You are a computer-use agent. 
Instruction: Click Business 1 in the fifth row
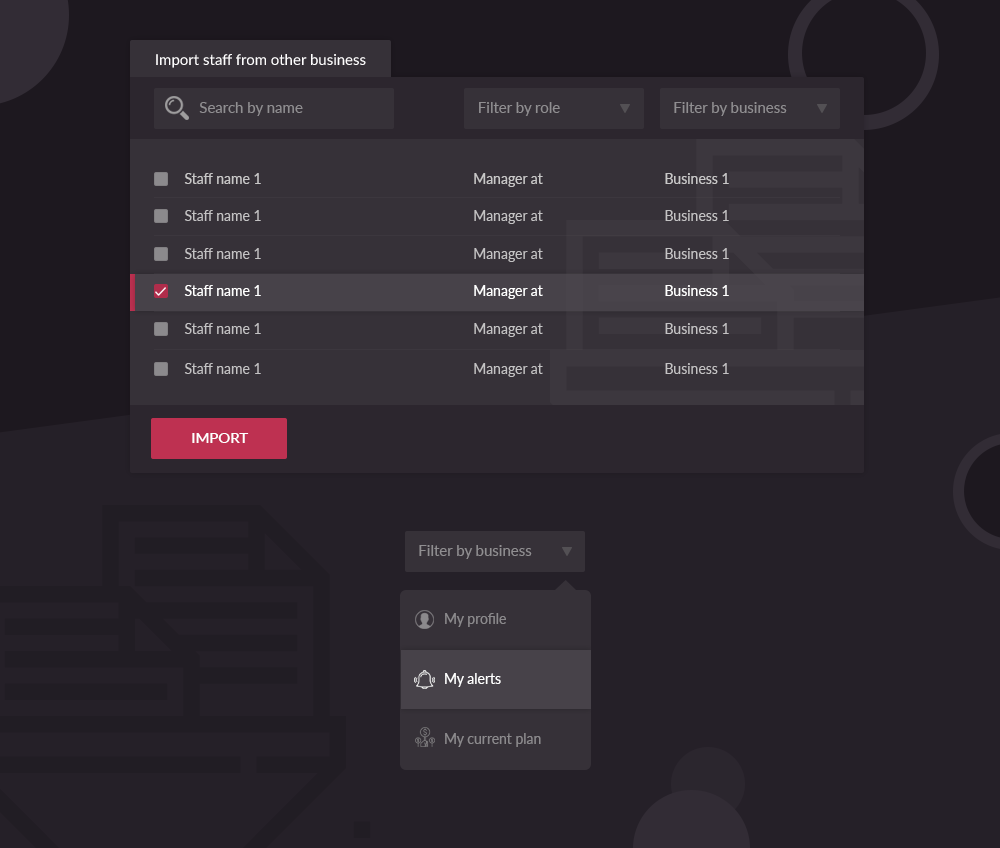tap(696, 329)
